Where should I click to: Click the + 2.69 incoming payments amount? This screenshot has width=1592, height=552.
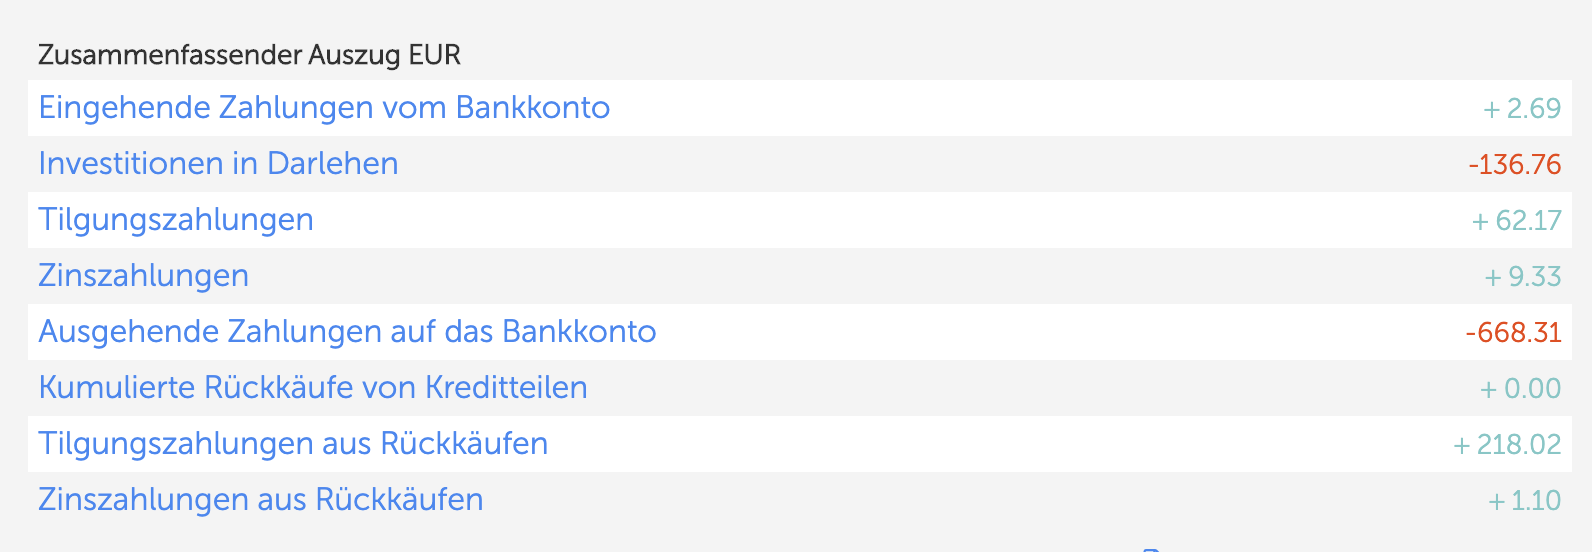(1522, 109)
